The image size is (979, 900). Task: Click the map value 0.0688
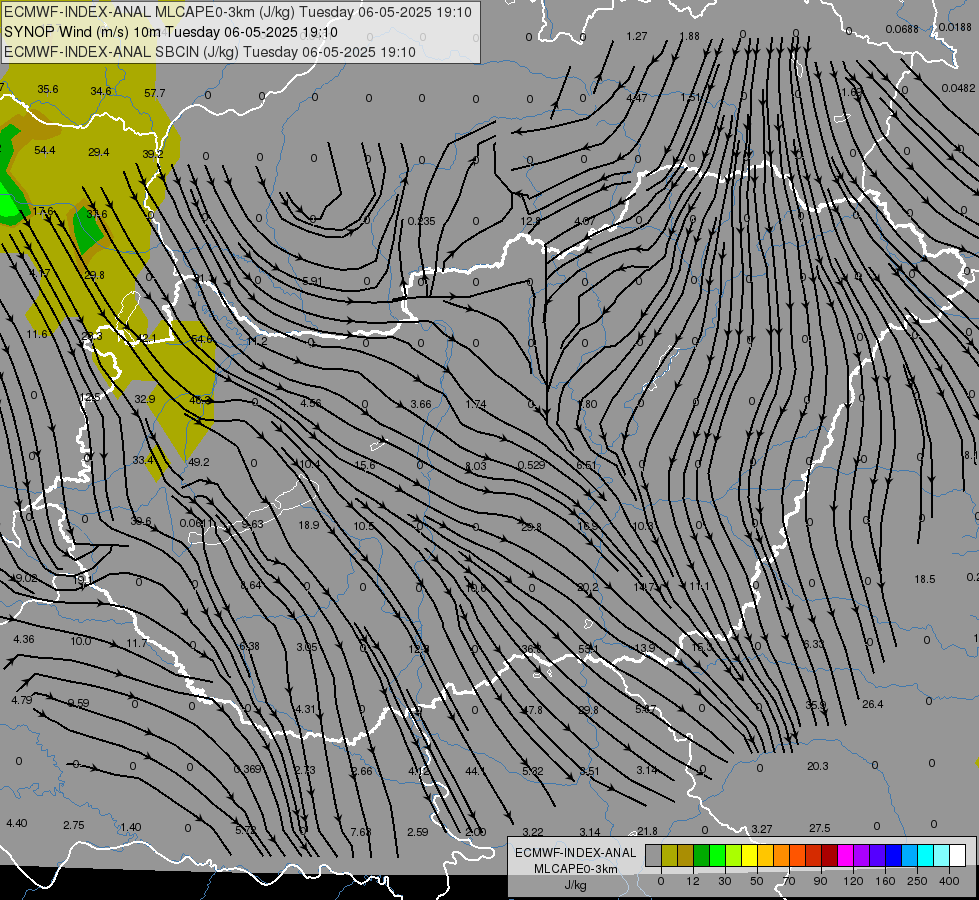(x=902, y=29)
